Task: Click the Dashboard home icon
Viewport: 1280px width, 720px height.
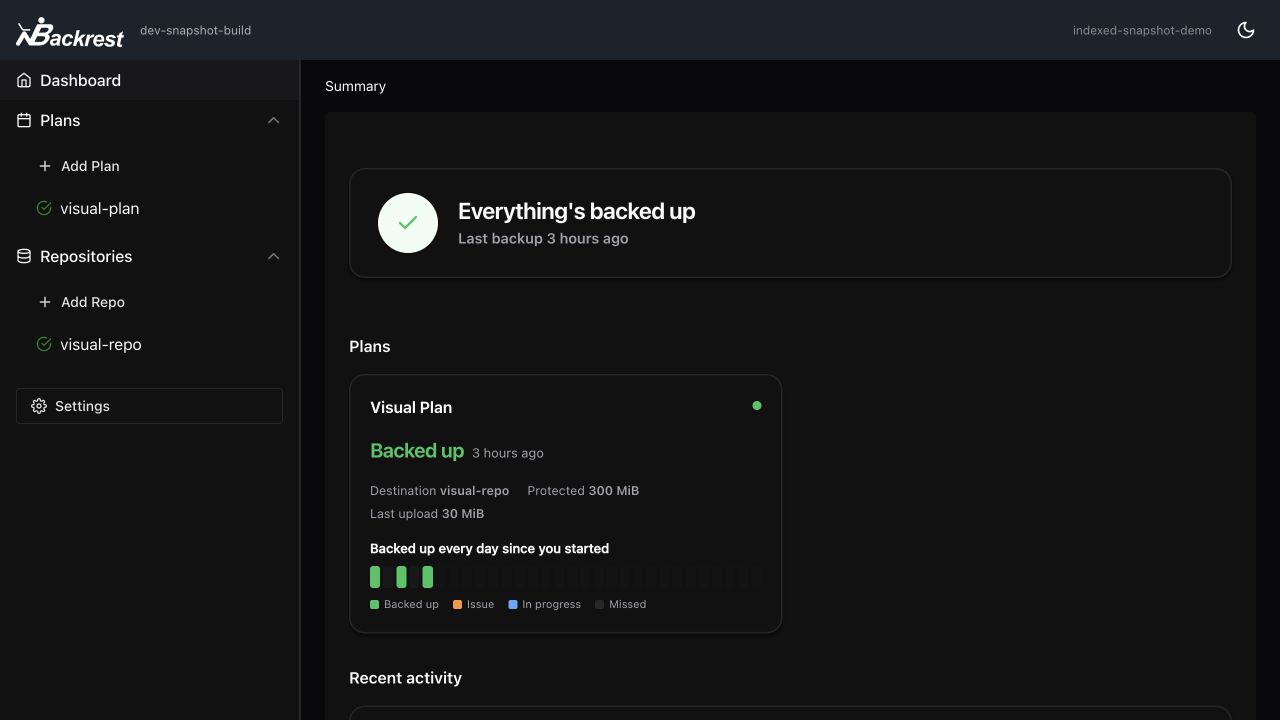Action: pos(24,80)
